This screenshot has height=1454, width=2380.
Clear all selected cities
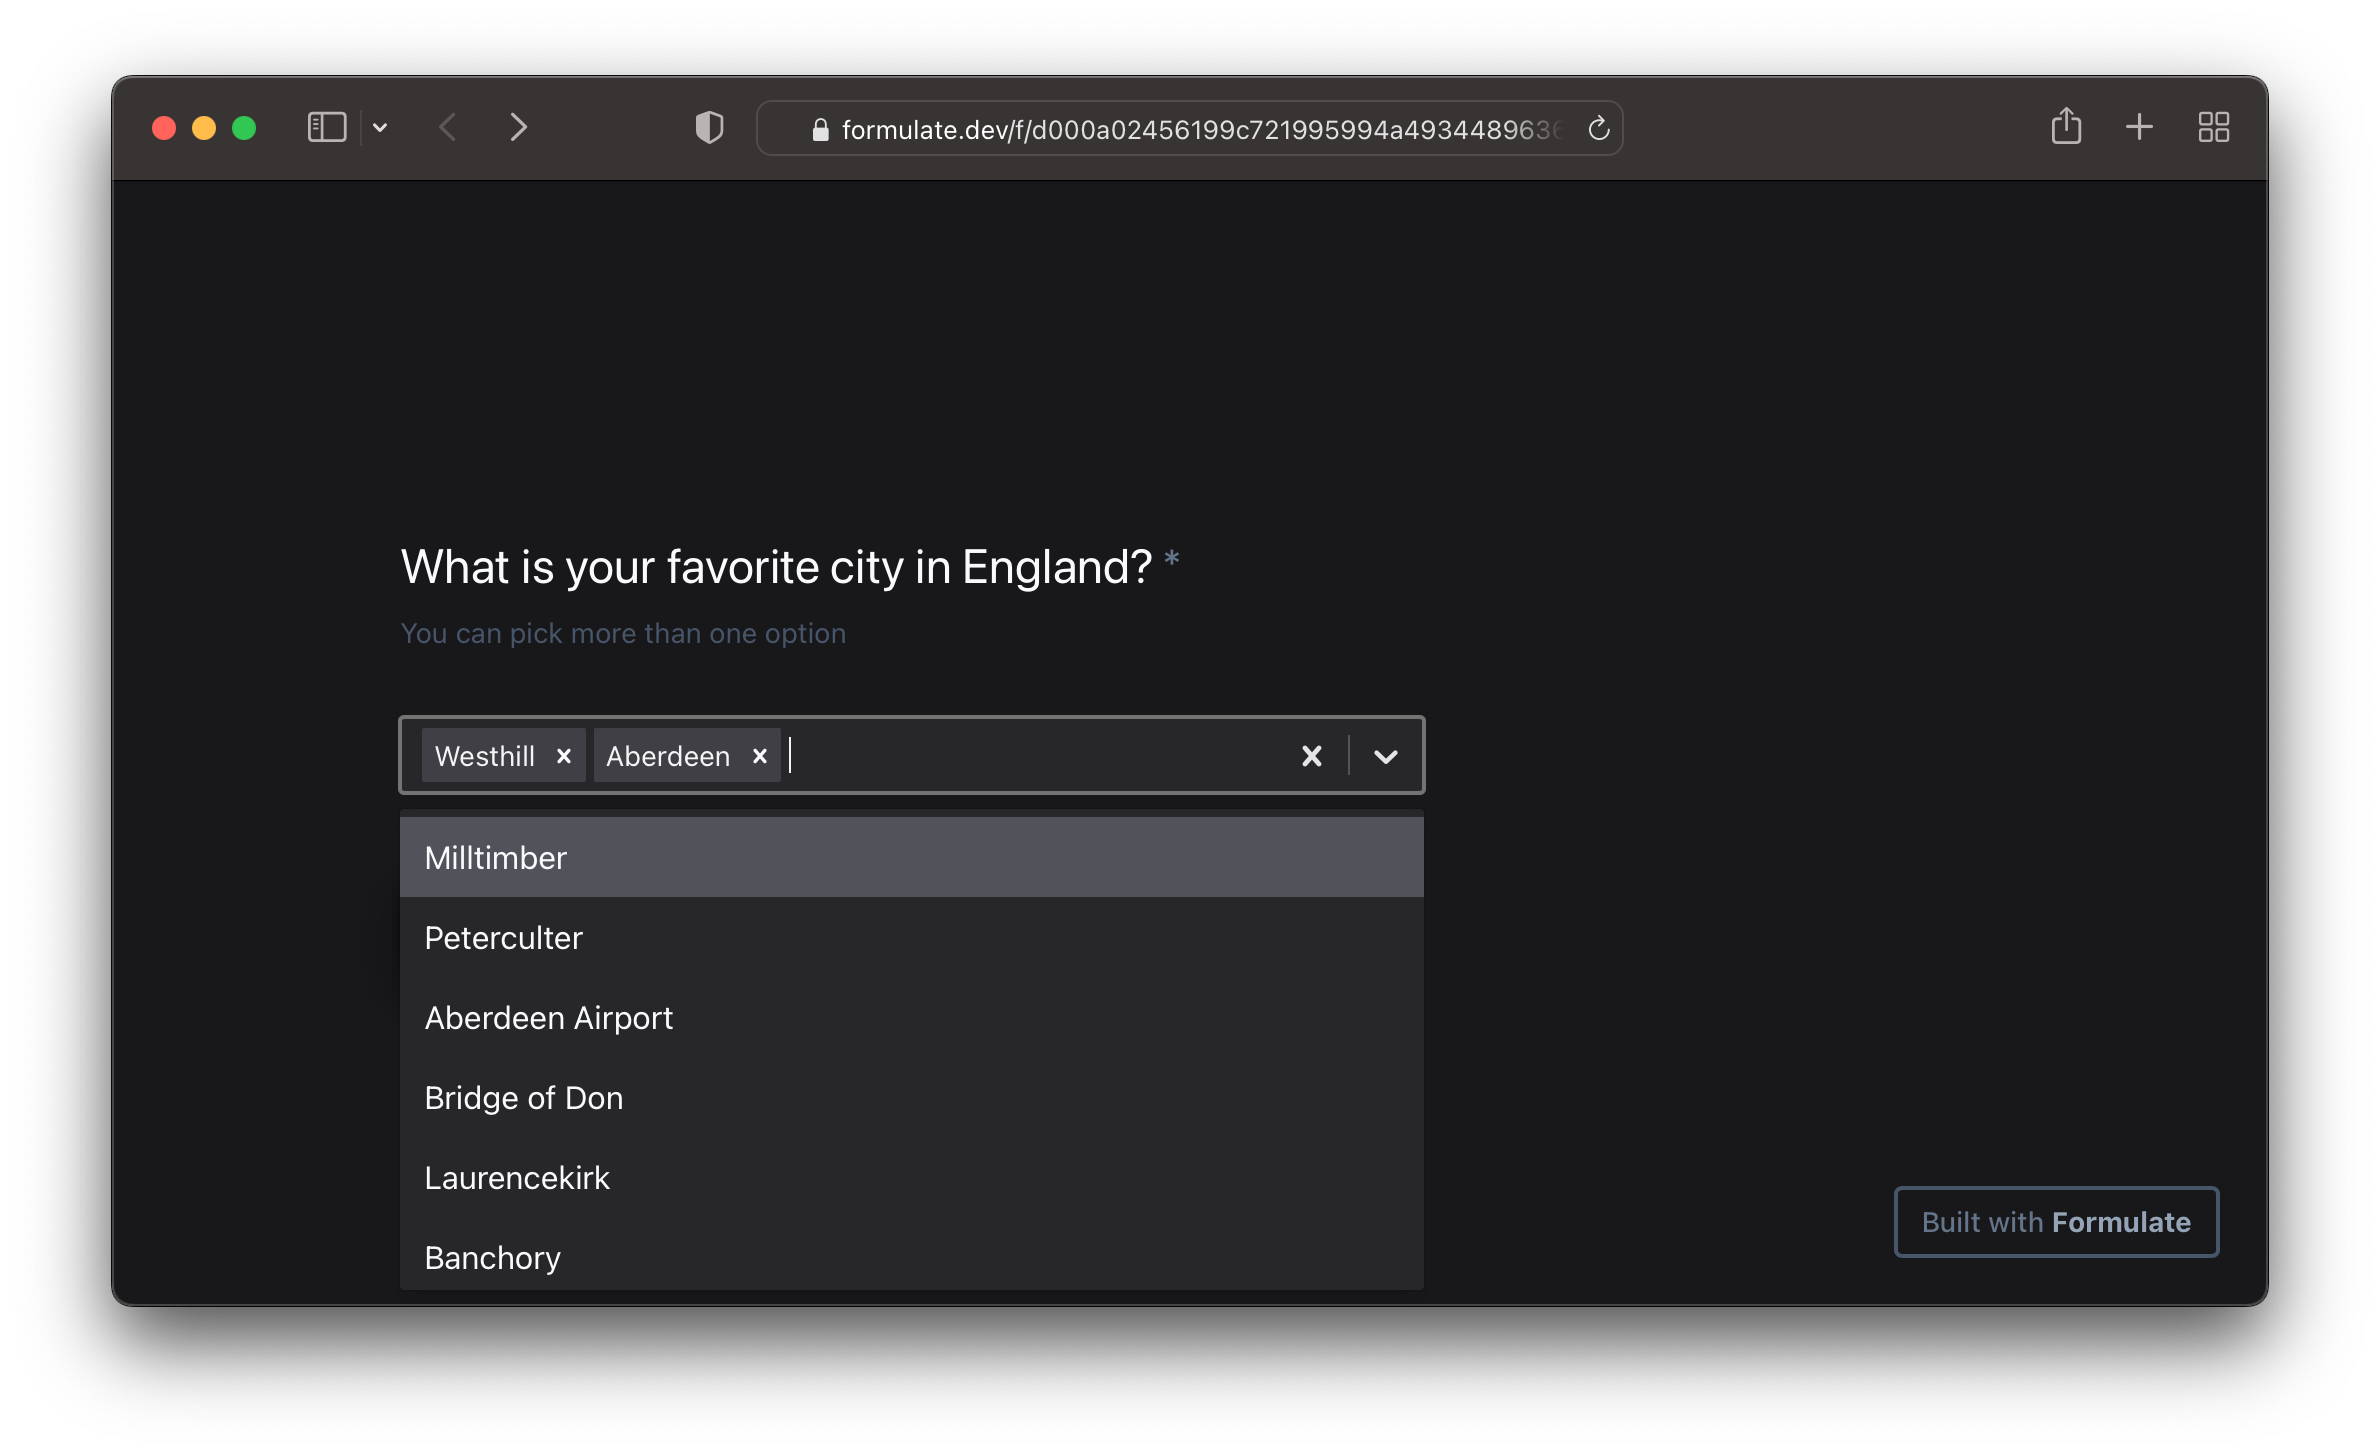pos(1311,756)
